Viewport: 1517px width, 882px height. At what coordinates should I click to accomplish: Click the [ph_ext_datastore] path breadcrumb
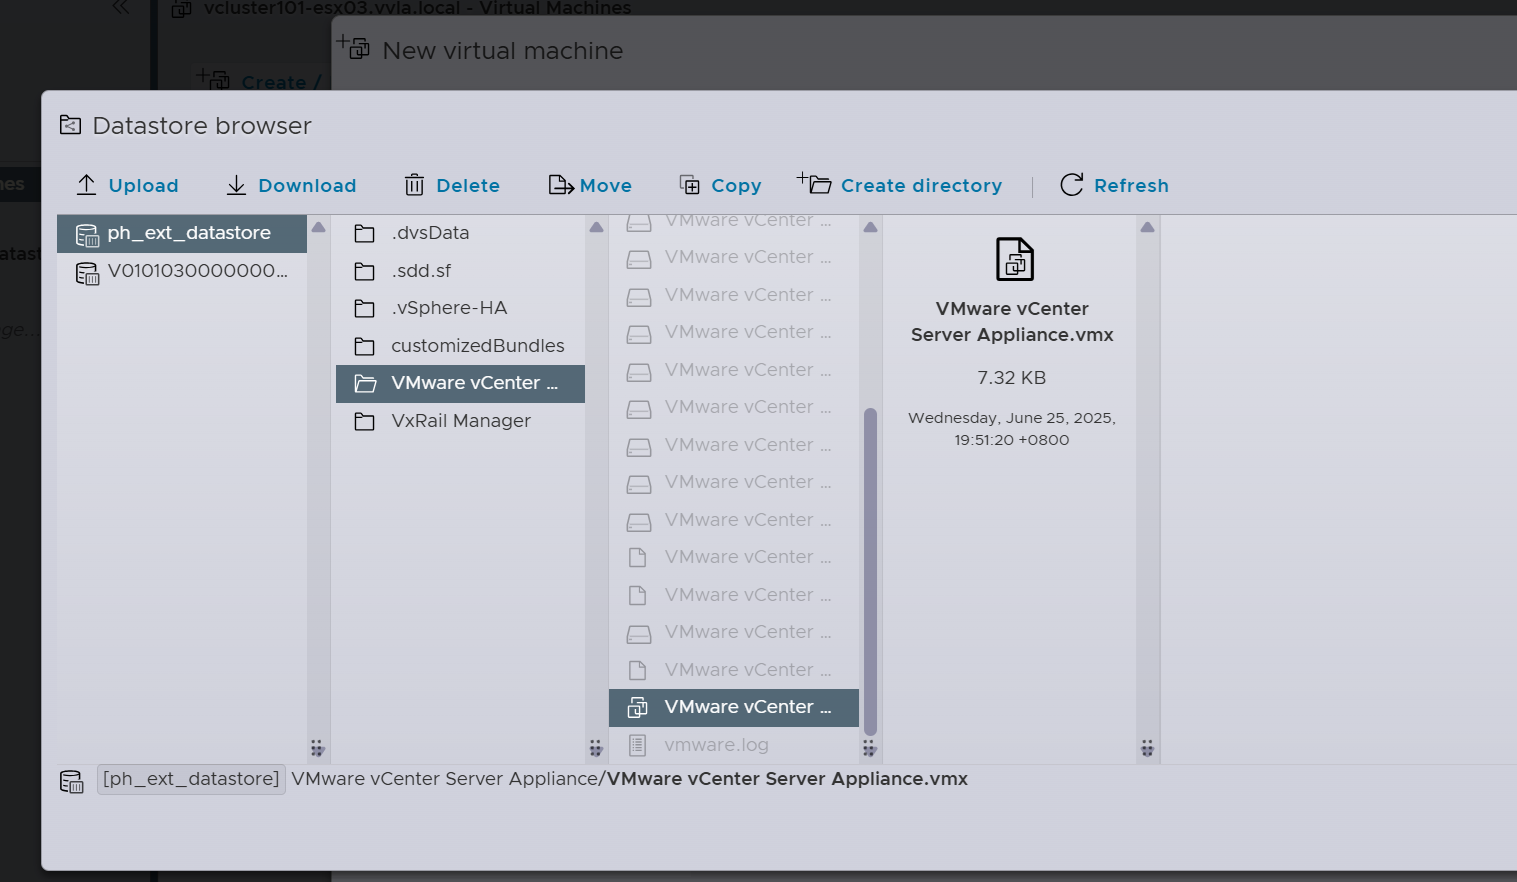pyautogui.click(x=191, y=779)
